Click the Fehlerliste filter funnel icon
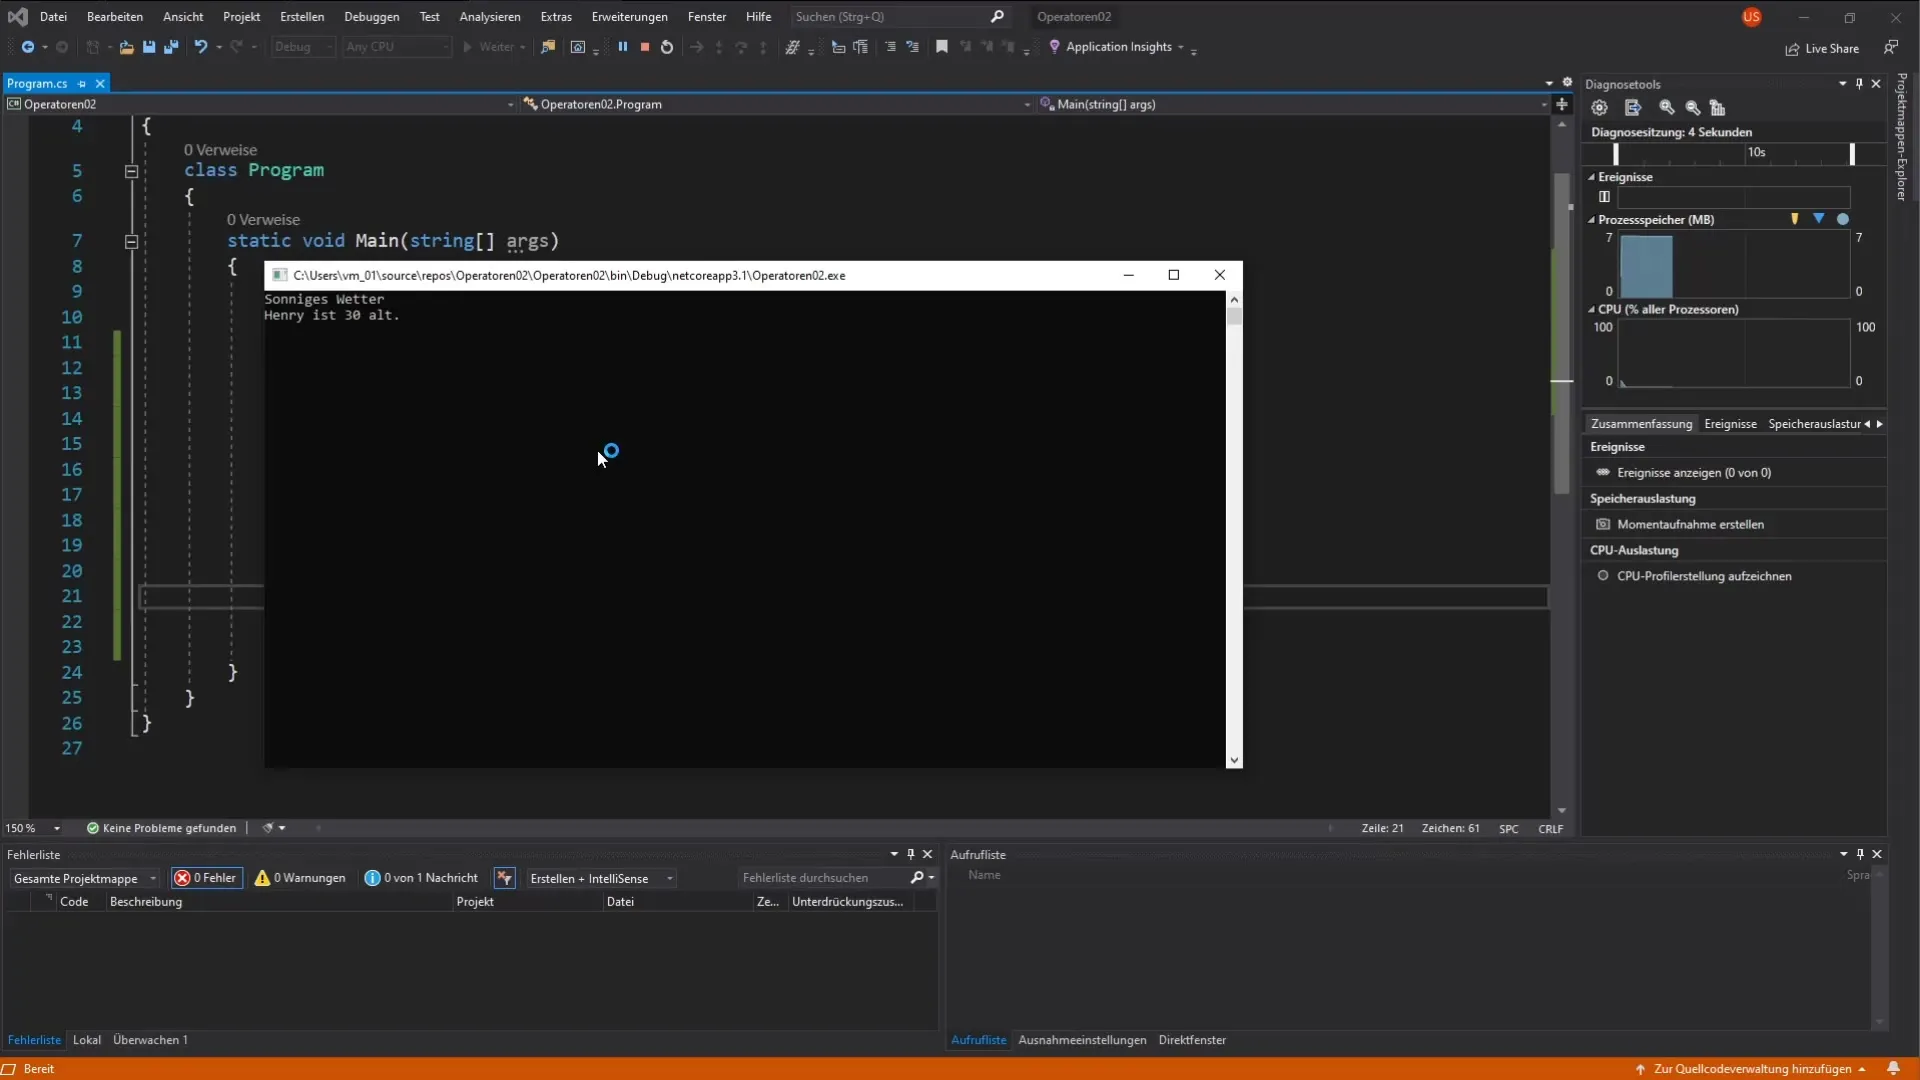1920x1080 pixels. coord(504,878)
